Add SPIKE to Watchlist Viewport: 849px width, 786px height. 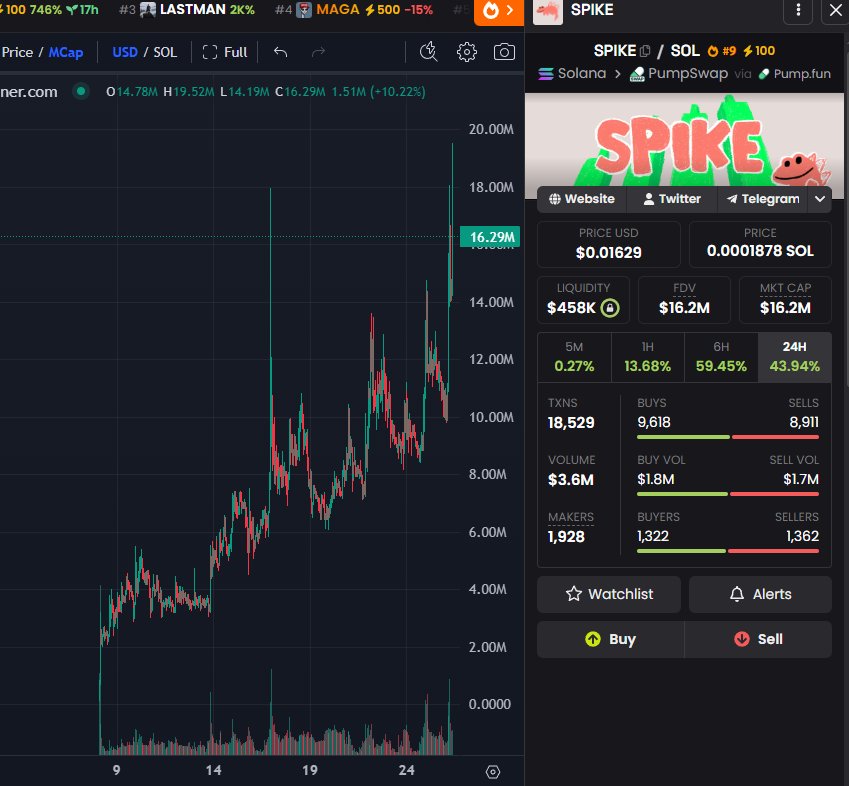click(x=609, y=594)
